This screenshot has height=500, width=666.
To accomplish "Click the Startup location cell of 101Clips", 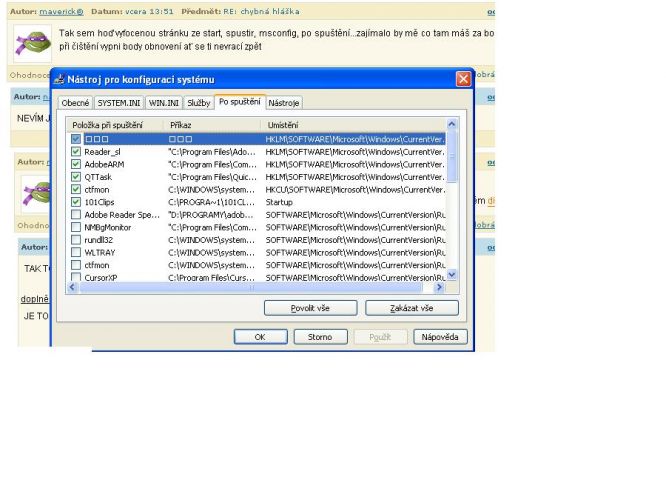I will click(x=279, y=202).
